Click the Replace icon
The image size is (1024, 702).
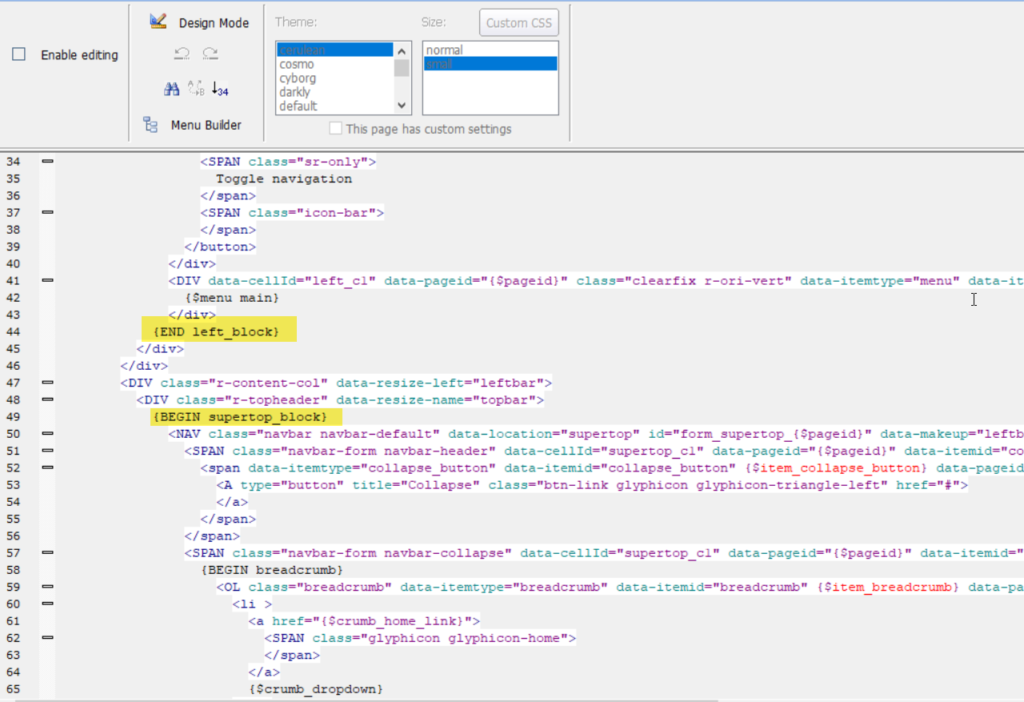[196, 89]
